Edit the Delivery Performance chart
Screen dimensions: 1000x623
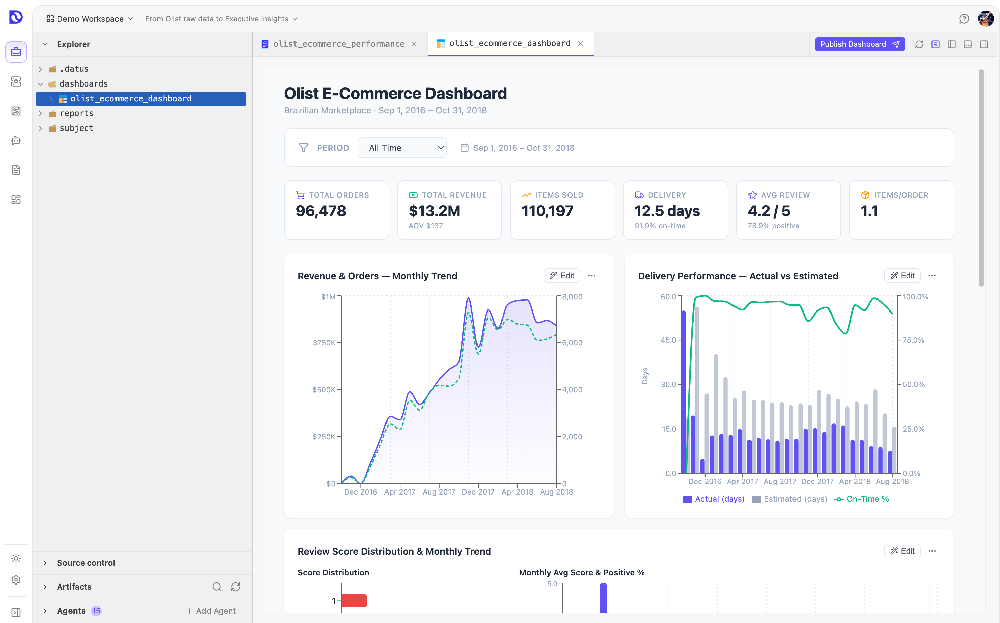pyautogui.click(x=902, y=275)
